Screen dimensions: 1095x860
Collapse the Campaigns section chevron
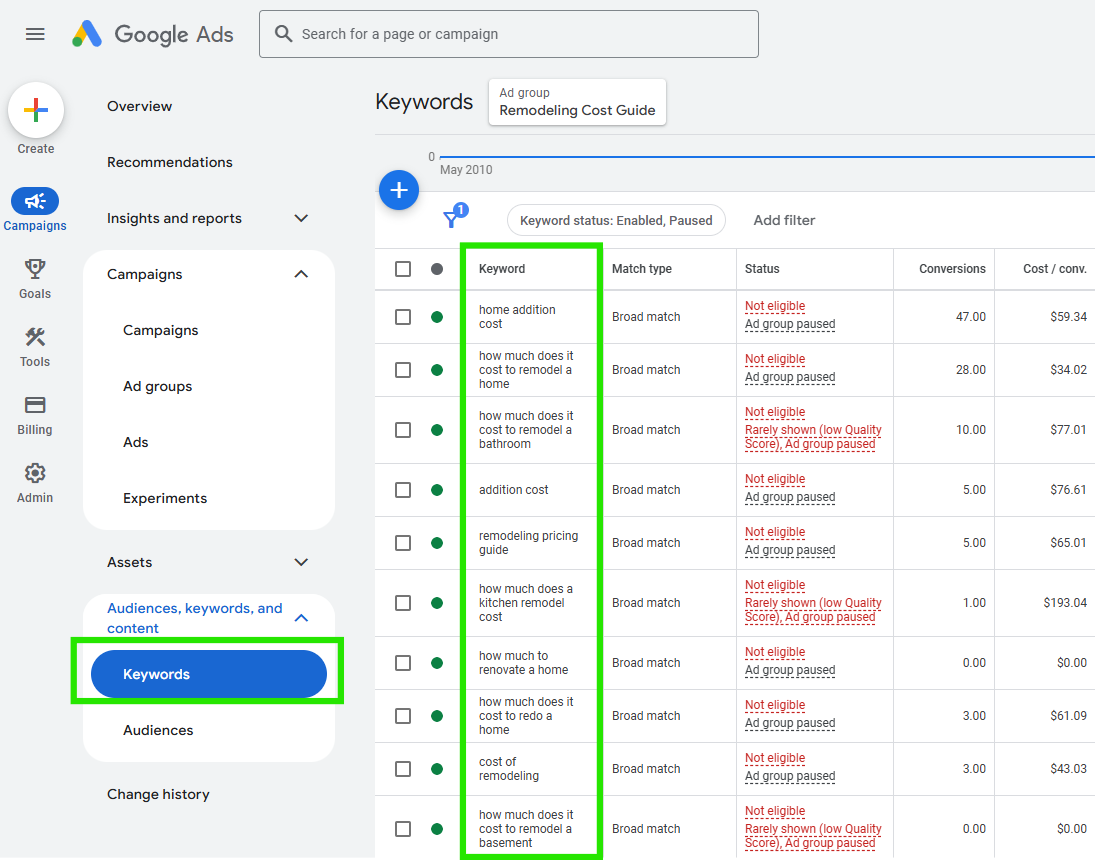(x=300, y=273)
